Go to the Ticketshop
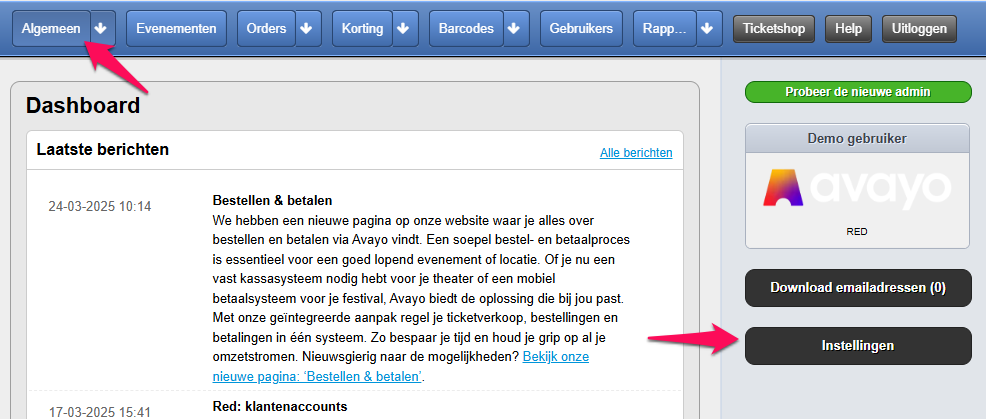The image size is (986, 419). (773, 28)
